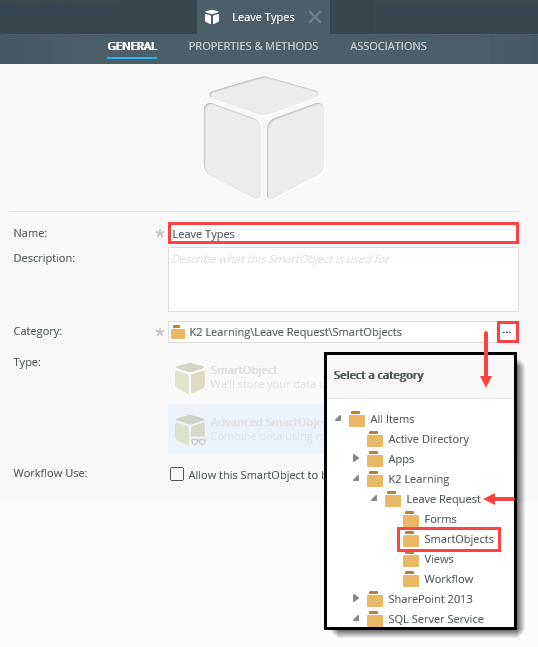
Task: Select the Advanced SmartObject type option
Action: point(247,429)
